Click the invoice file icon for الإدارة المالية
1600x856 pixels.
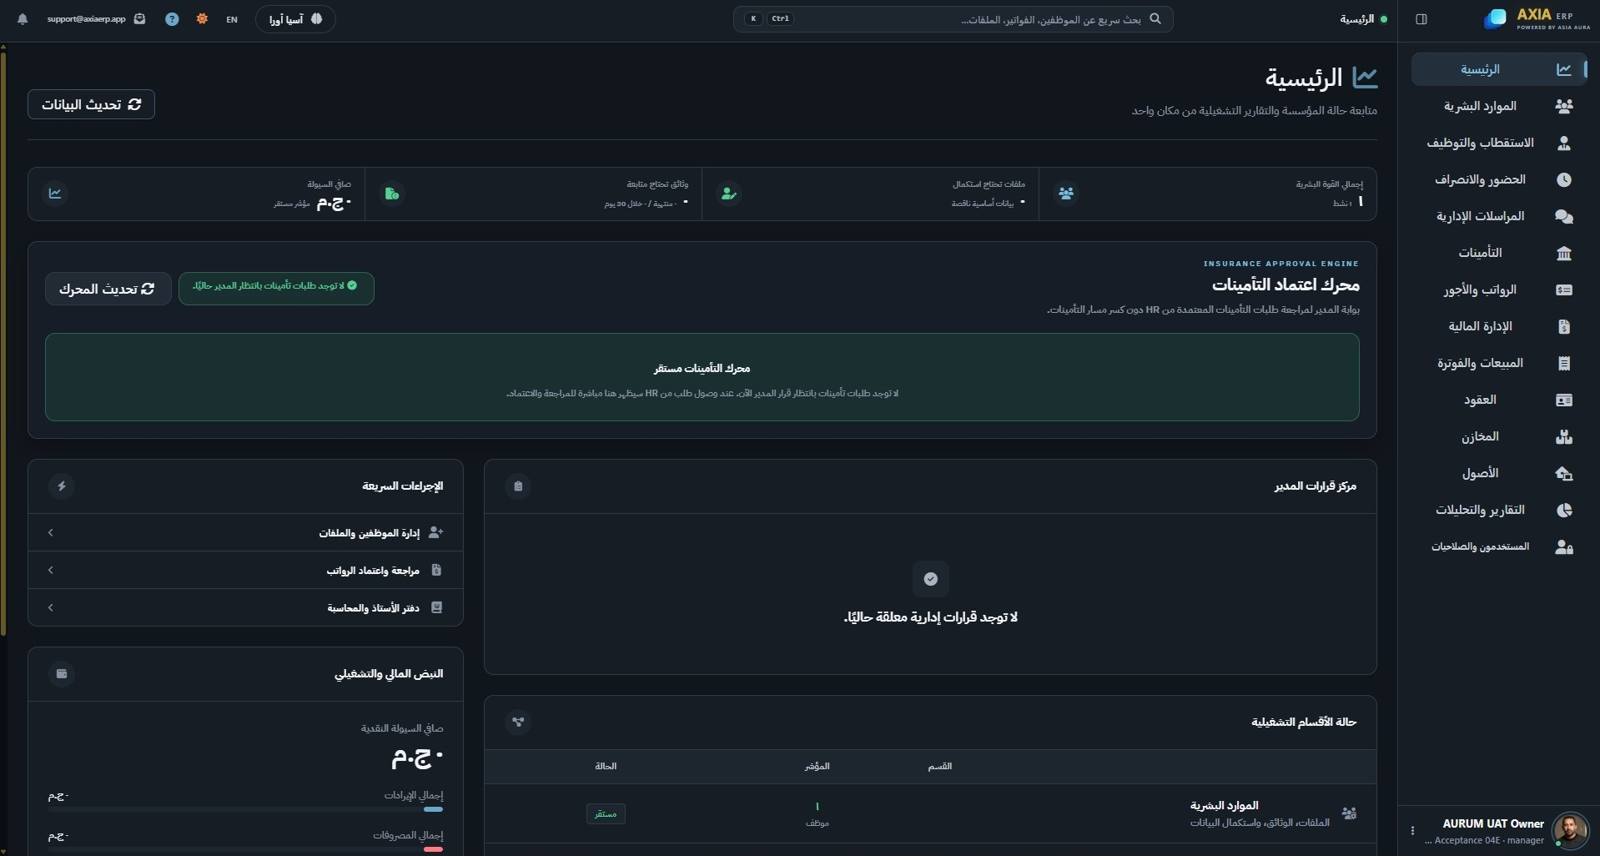[1564, 327]
